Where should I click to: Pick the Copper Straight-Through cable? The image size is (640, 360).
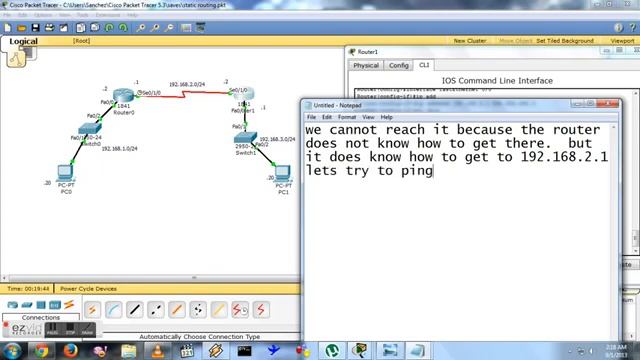tap(135, 310)
